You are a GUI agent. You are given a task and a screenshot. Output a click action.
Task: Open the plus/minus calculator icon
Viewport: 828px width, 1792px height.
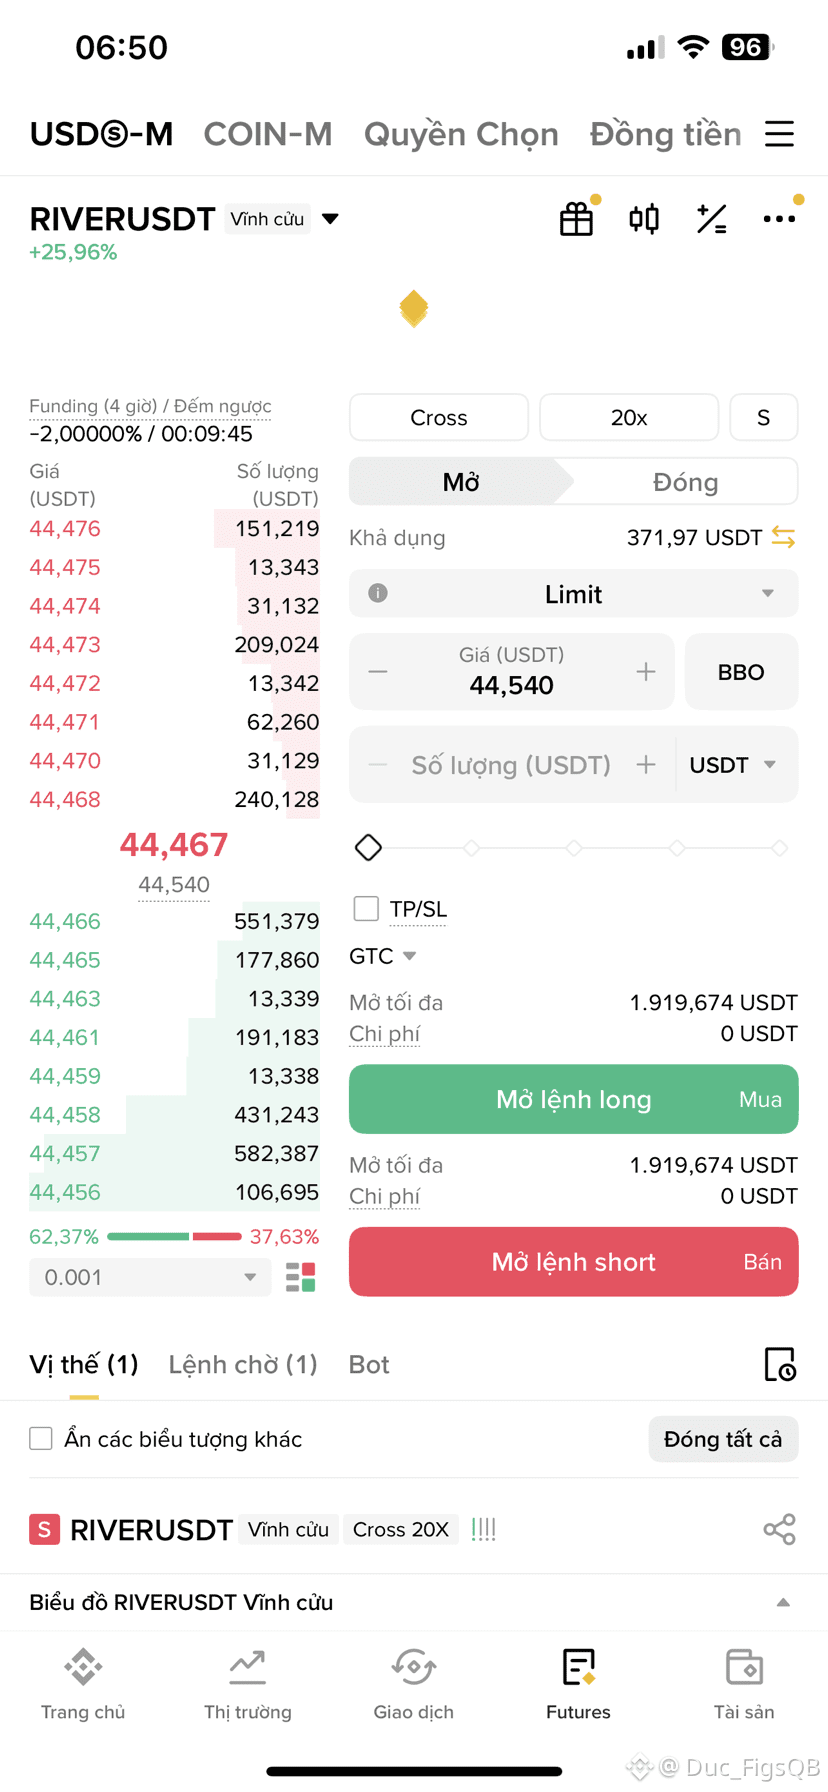point(711,219)
